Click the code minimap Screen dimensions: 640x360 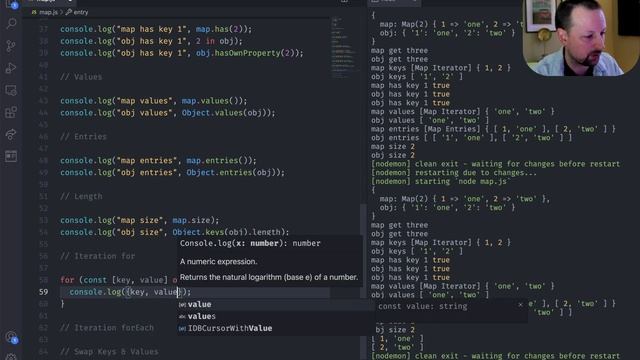pos(344,47)
